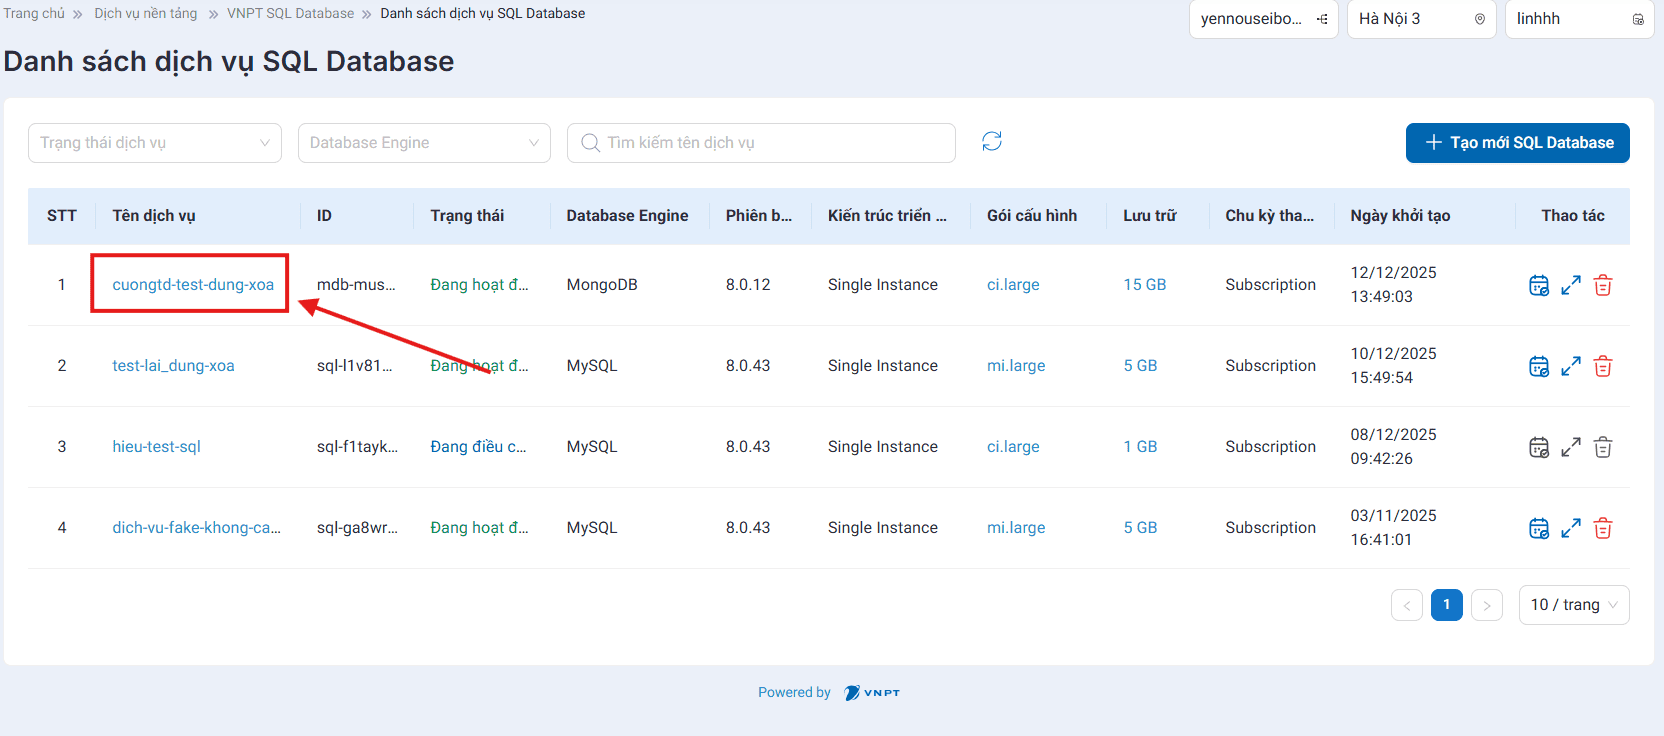Click resize icon for hieu-test-sql row
This screenshot has height=736, width=1664.
[1570, 447]
